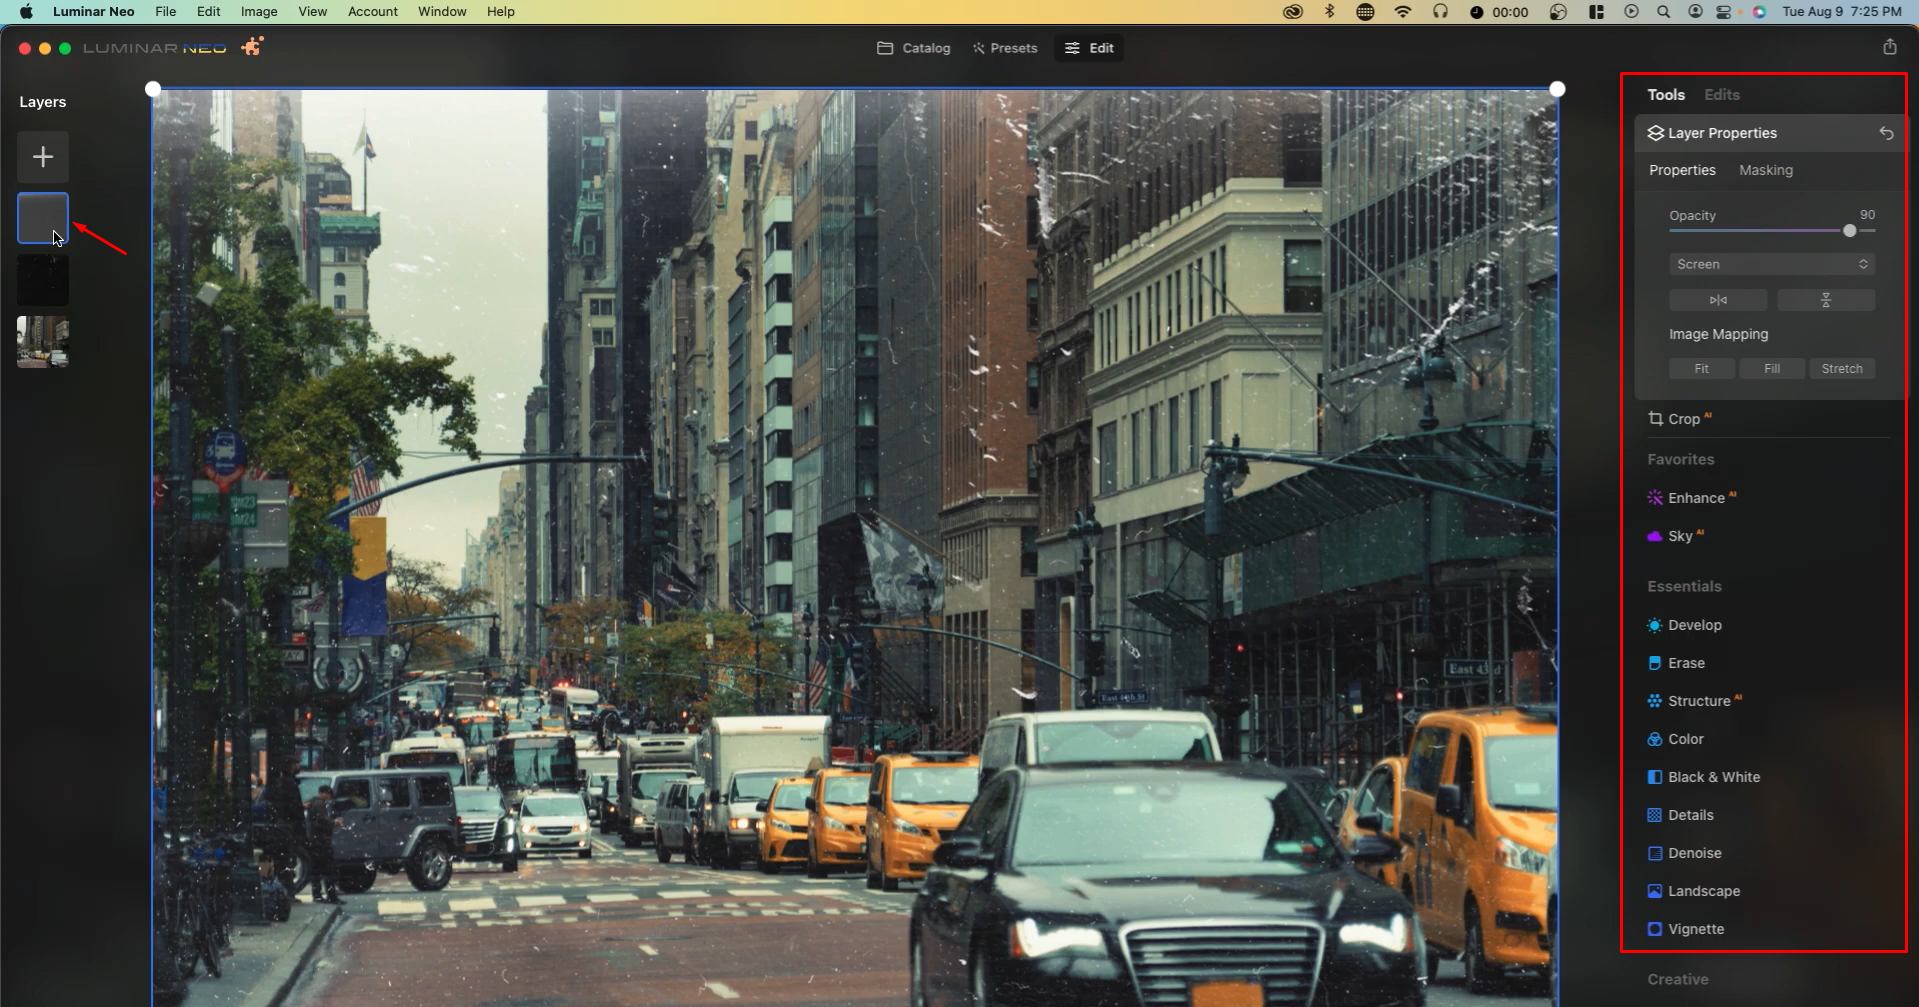The width and height of the screenshot is (1919, 1007).
Task: Open the Window menu
Action: 442,12
